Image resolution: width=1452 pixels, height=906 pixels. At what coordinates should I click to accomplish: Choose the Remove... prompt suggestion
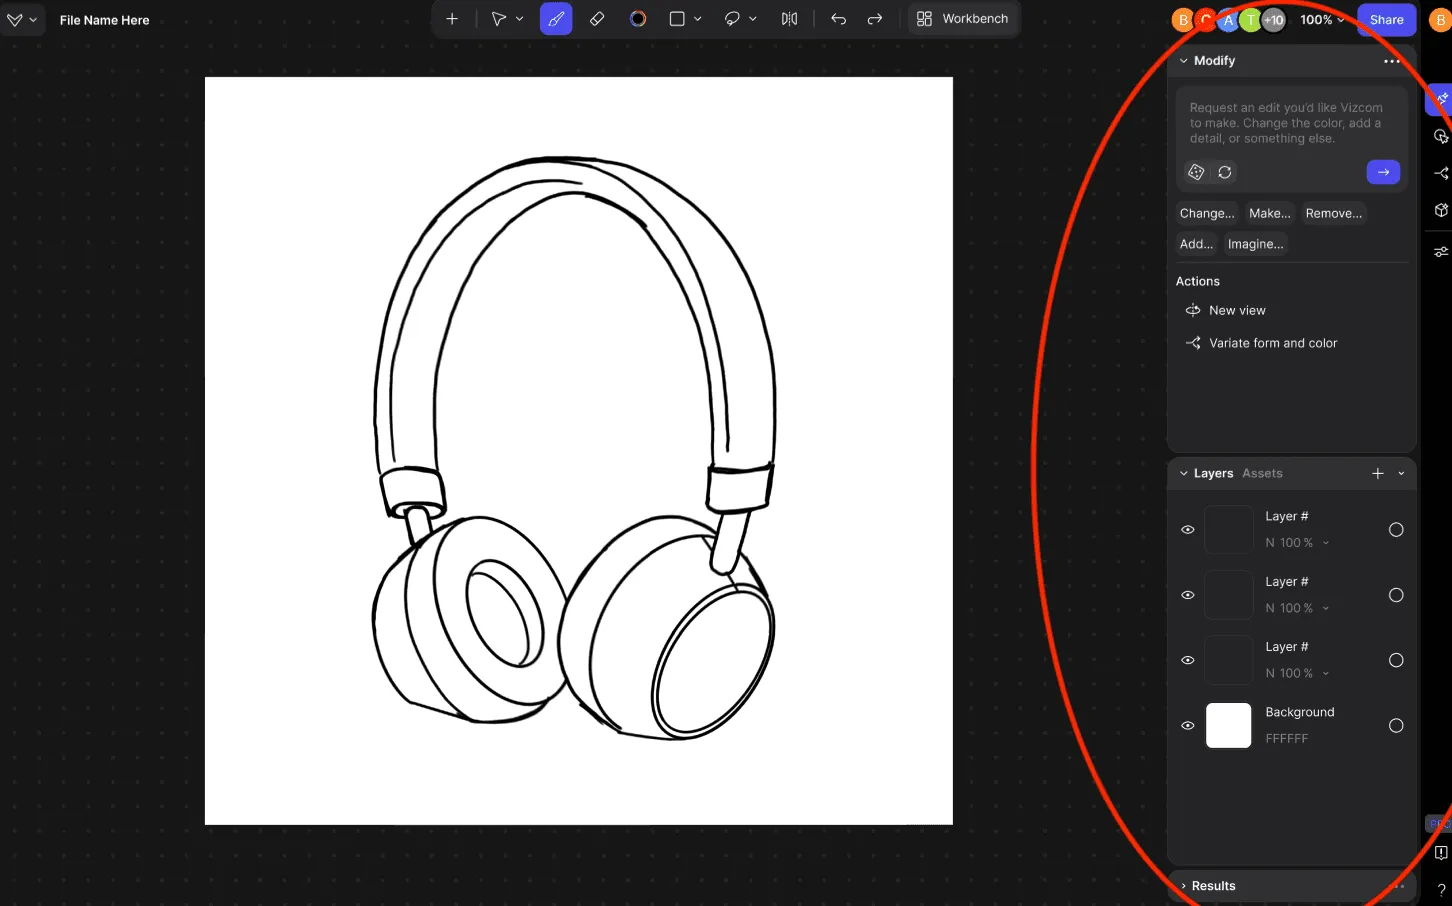(1334, 213)
